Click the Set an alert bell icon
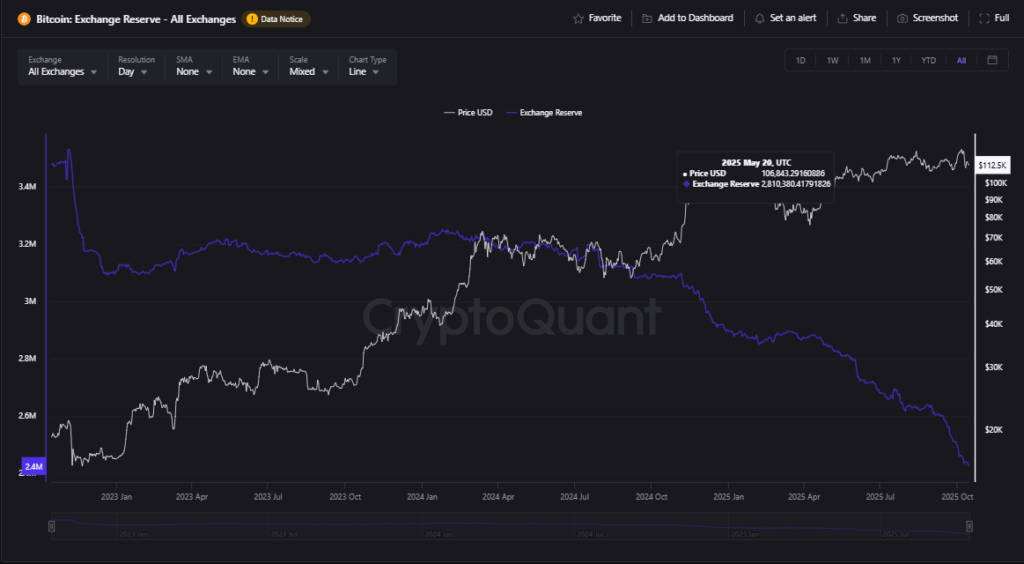1024x564 pixels. (x=760, y=18)
